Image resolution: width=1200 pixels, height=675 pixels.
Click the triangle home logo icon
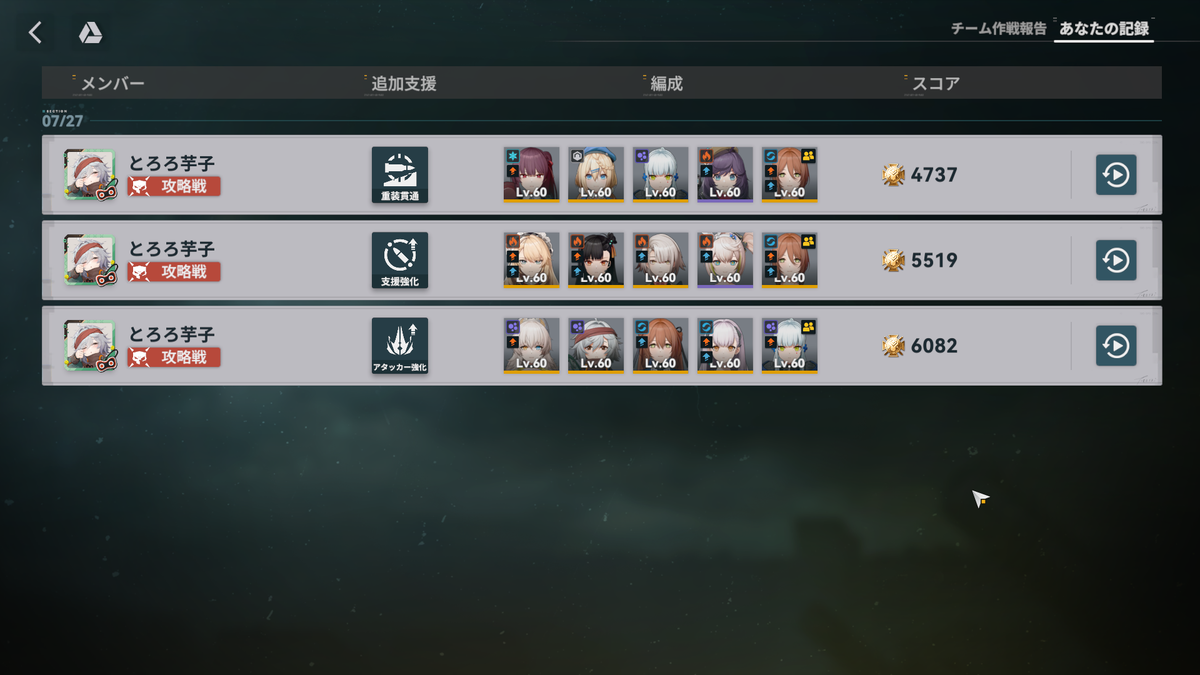pos(91,33)
